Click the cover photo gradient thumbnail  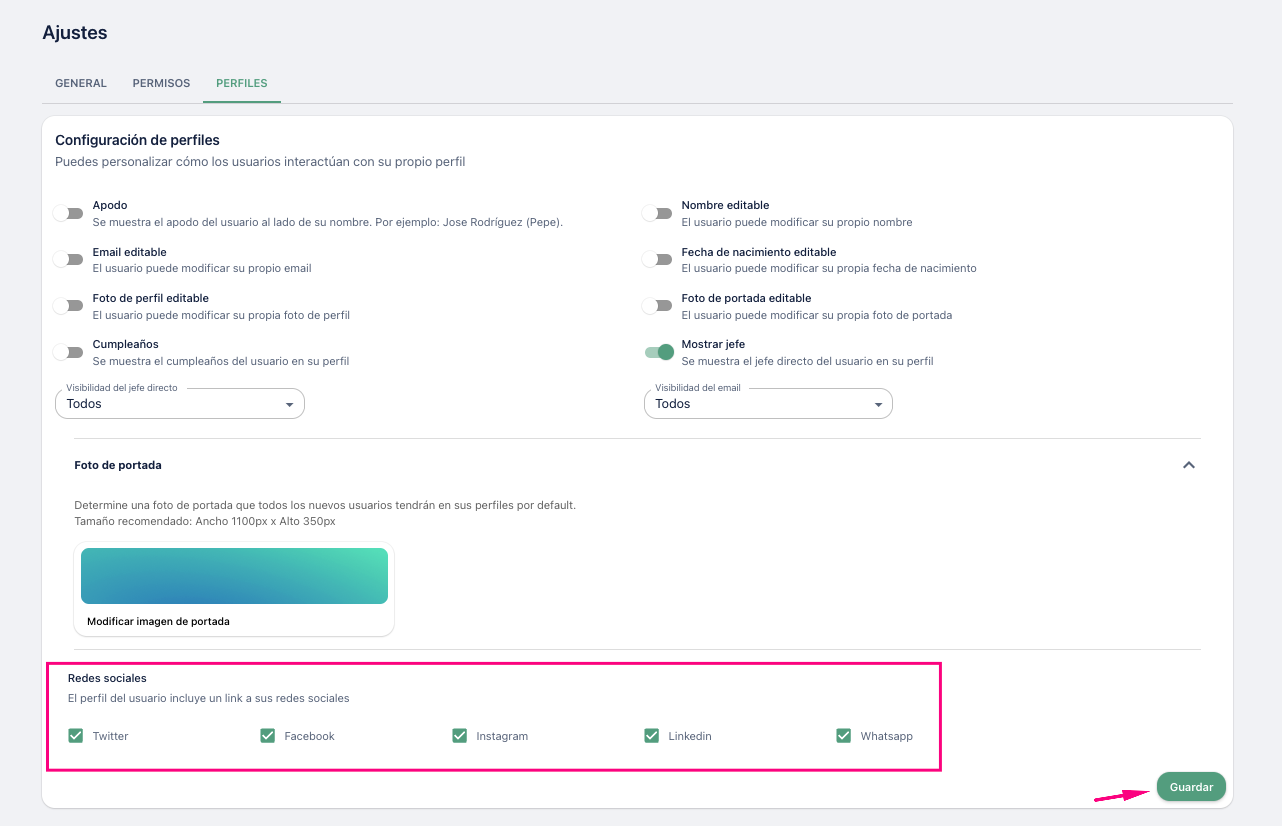point(234,576)
